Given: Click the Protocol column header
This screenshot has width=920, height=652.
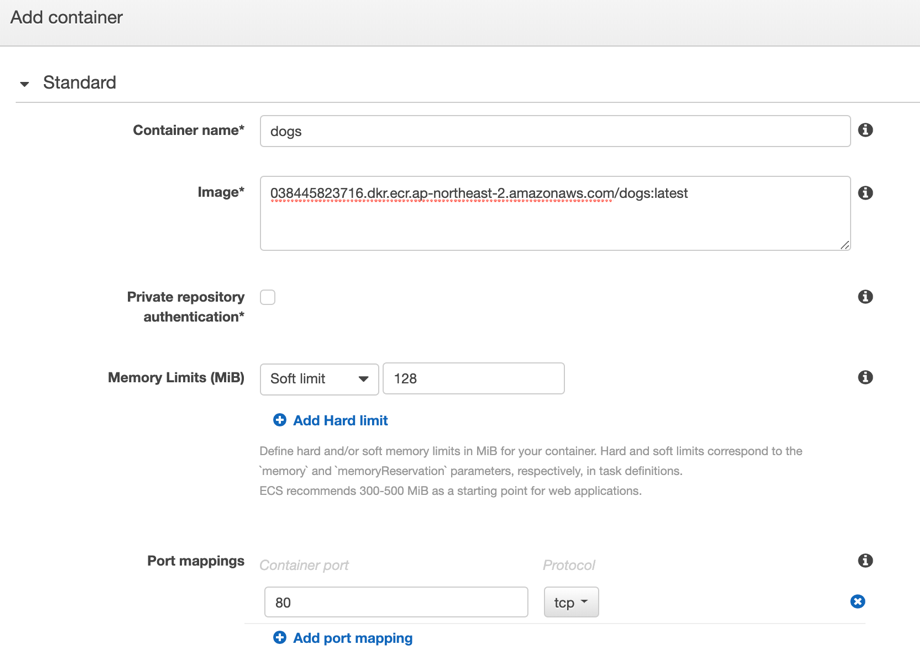Looking at the screenshot, I should (x=569, y=565).
